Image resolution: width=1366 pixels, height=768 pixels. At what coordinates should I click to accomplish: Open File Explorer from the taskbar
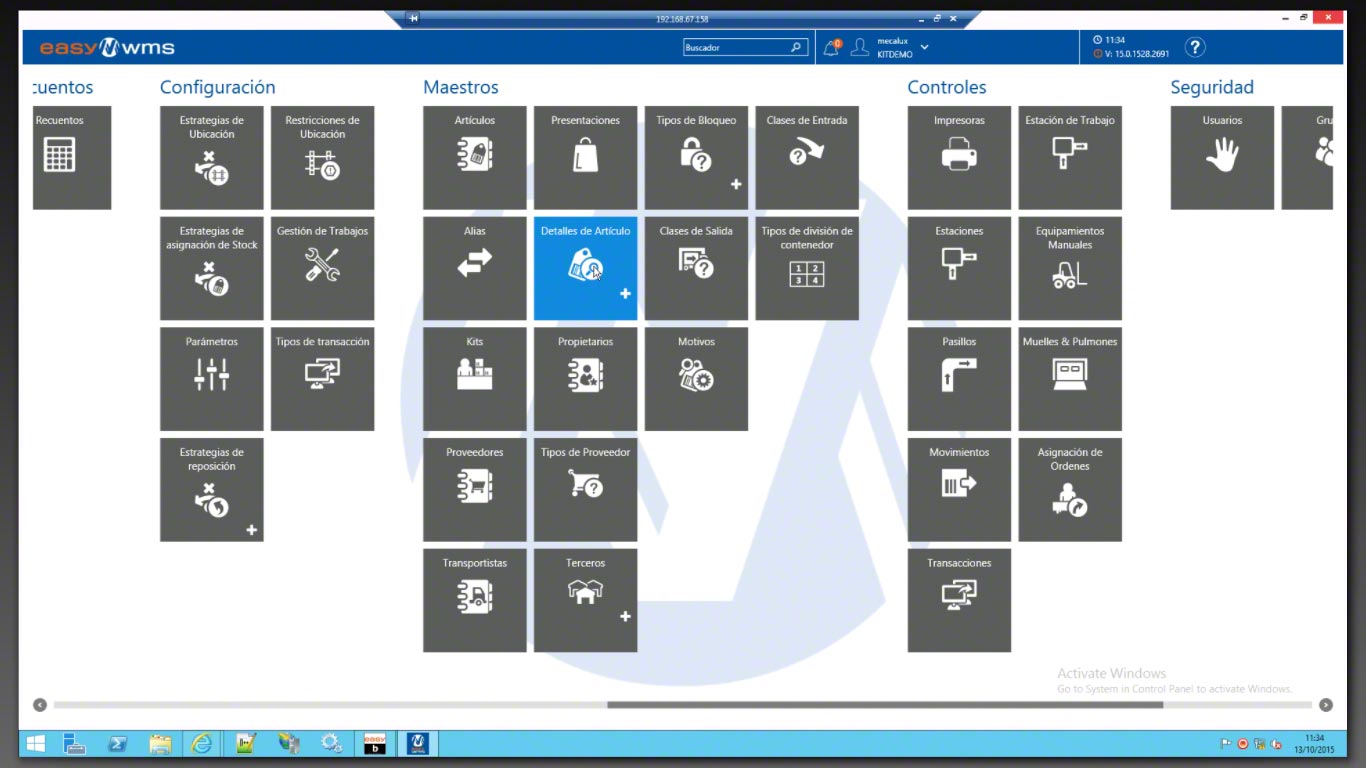[159, 744]
